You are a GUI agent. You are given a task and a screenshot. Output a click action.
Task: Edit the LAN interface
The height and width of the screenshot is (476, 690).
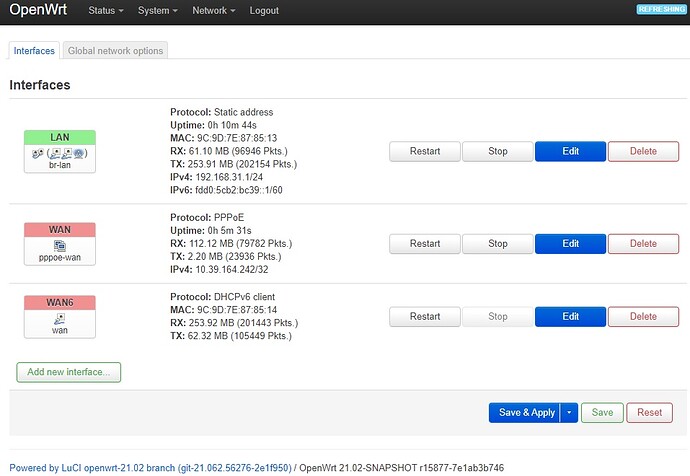pos(570,151)
